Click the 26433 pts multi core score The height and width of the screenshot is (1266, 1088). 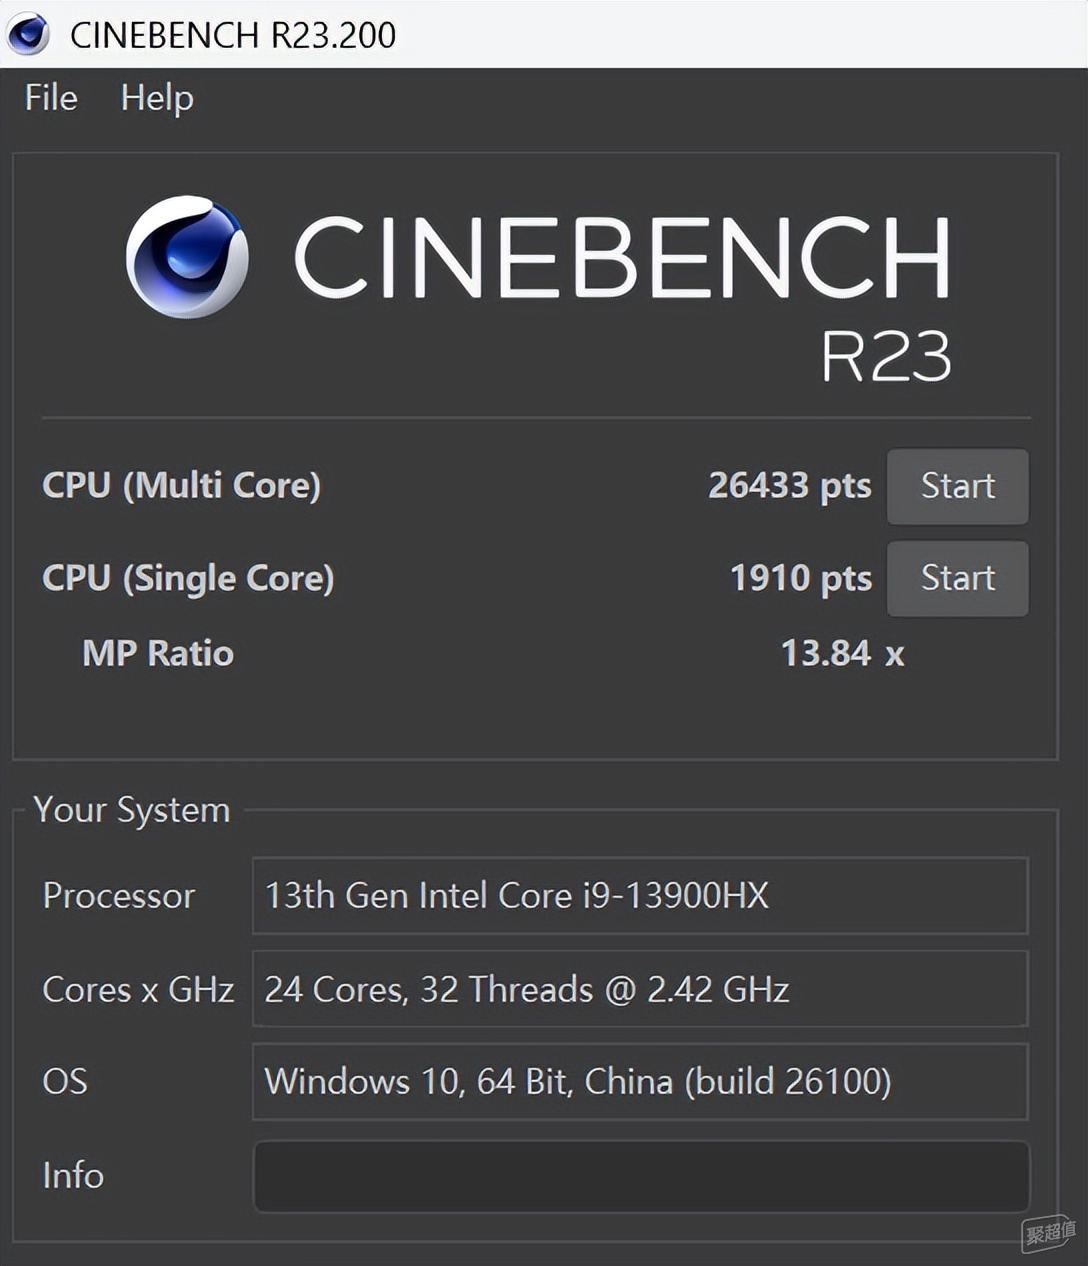click(x=790, y=486)
